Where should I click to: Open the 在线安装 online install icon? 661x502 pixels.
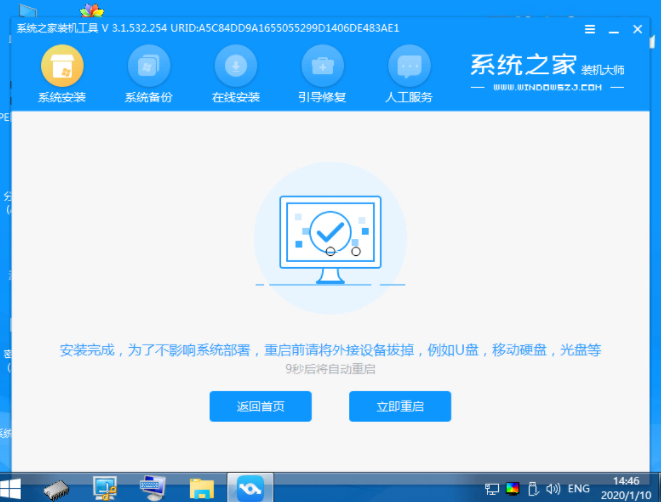click(x=236, y=66)
